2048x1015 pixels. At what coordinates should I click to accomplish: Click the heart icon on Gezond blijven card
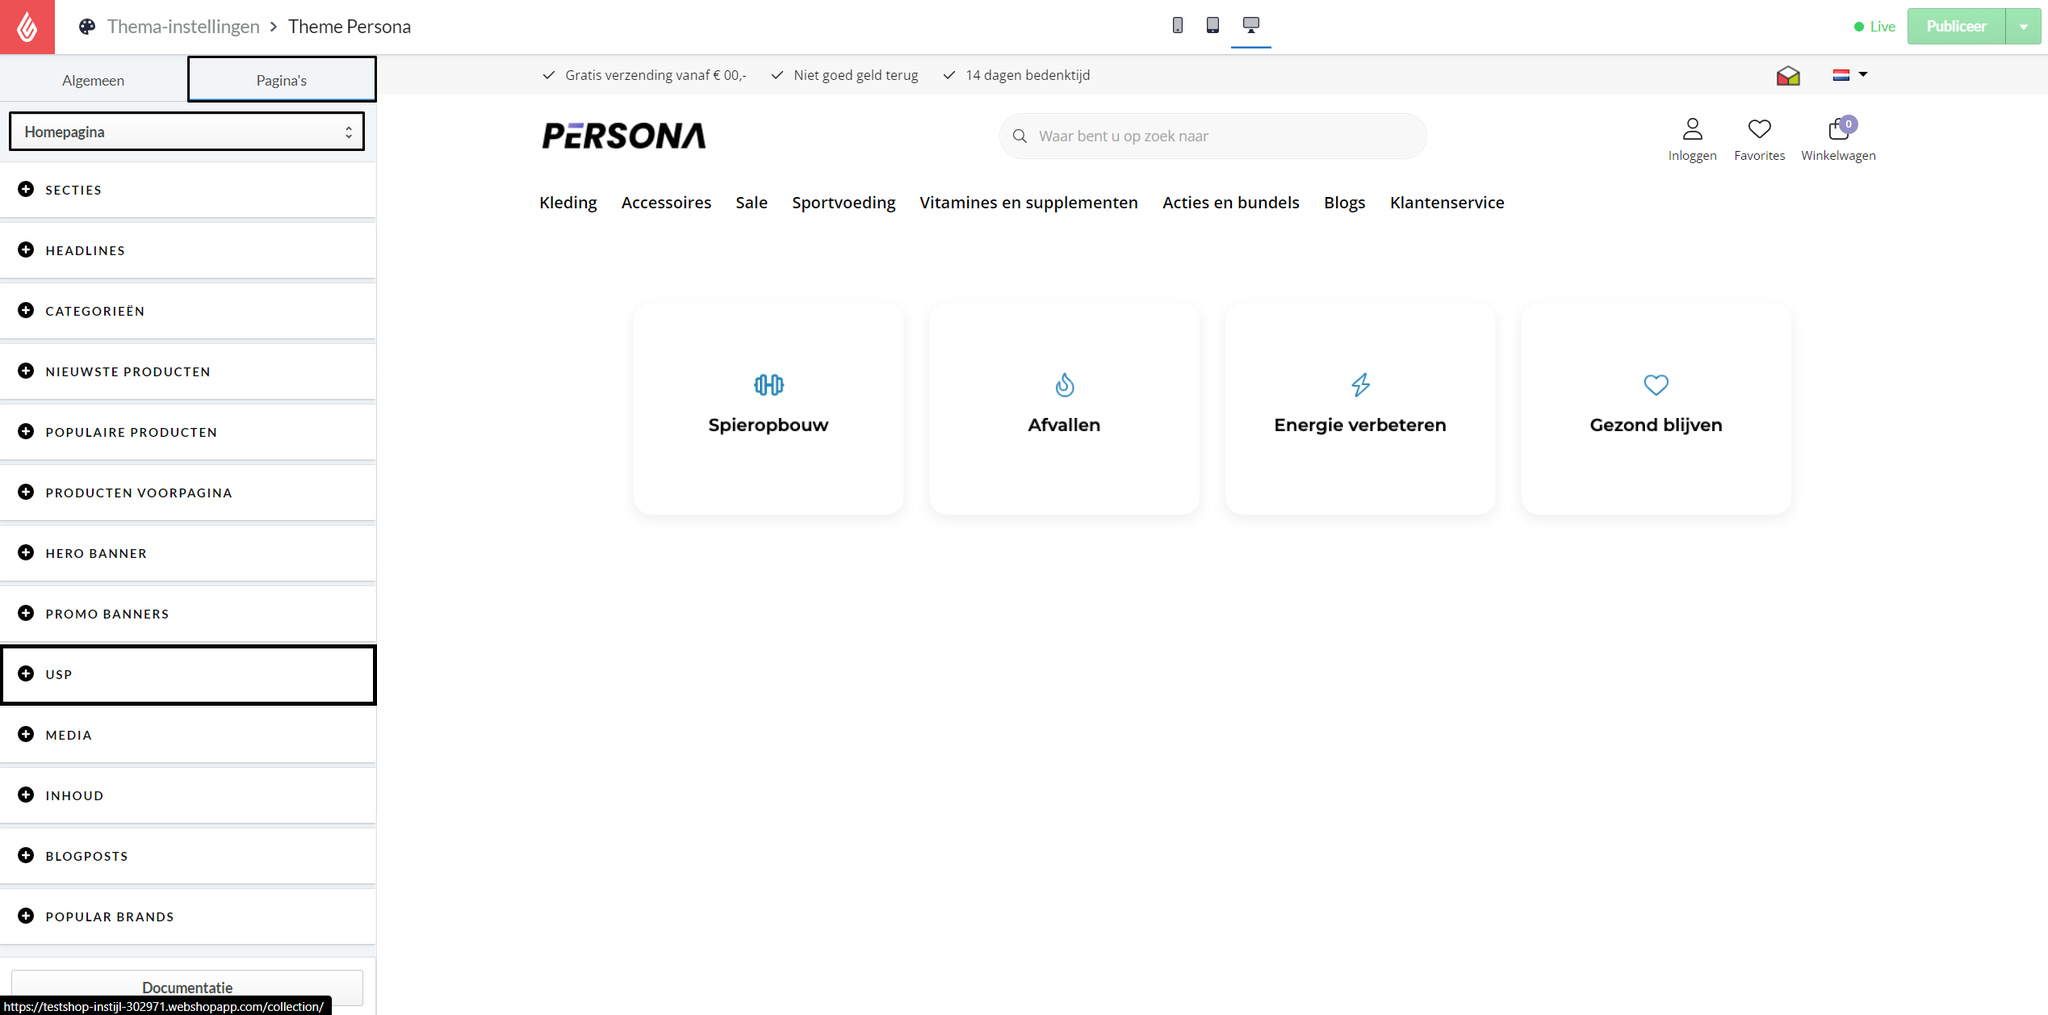(1656, 385)
